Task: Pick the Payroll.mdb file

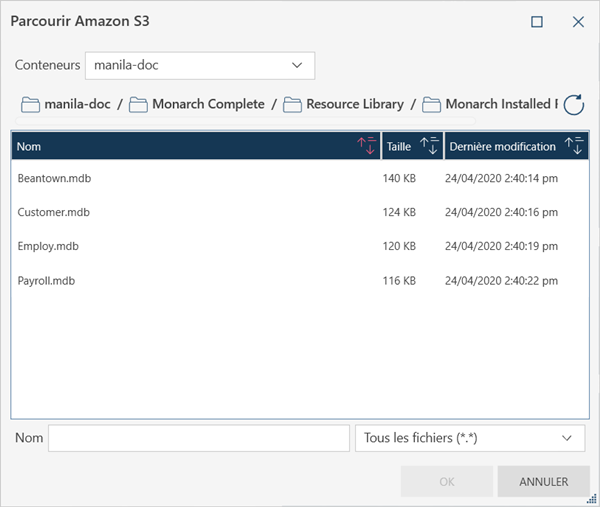Action: tap(46, 281)
